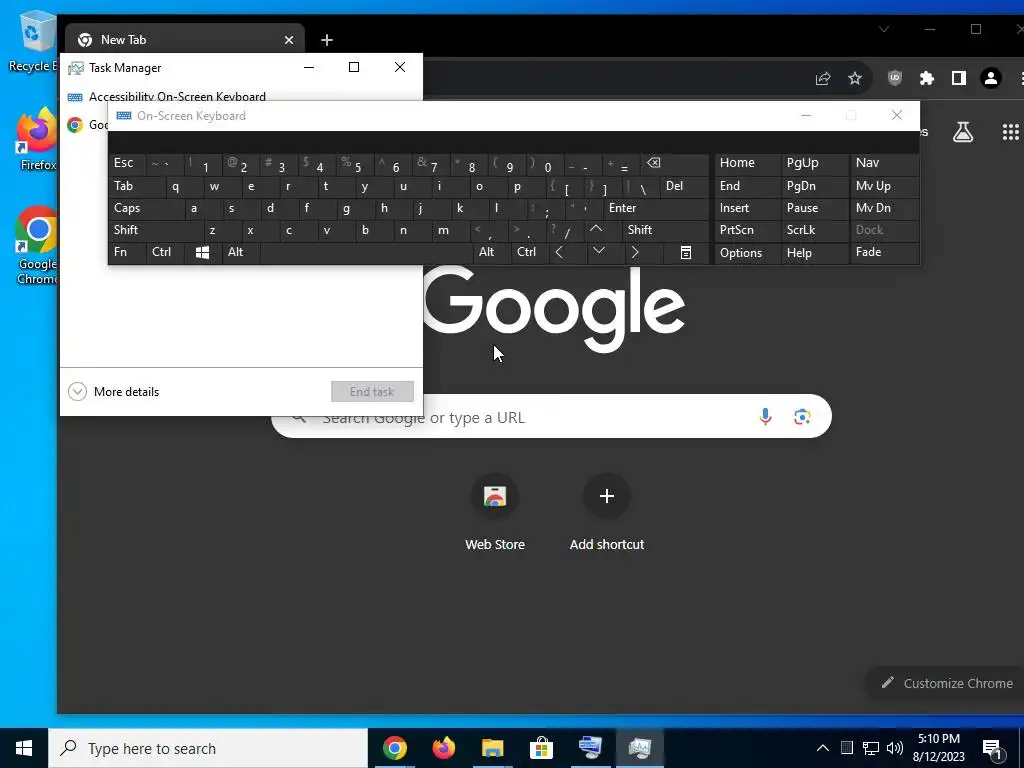Click the PgDn key on On-Screen Keyboard
The image size is (1024, 768).
(814, 186)
